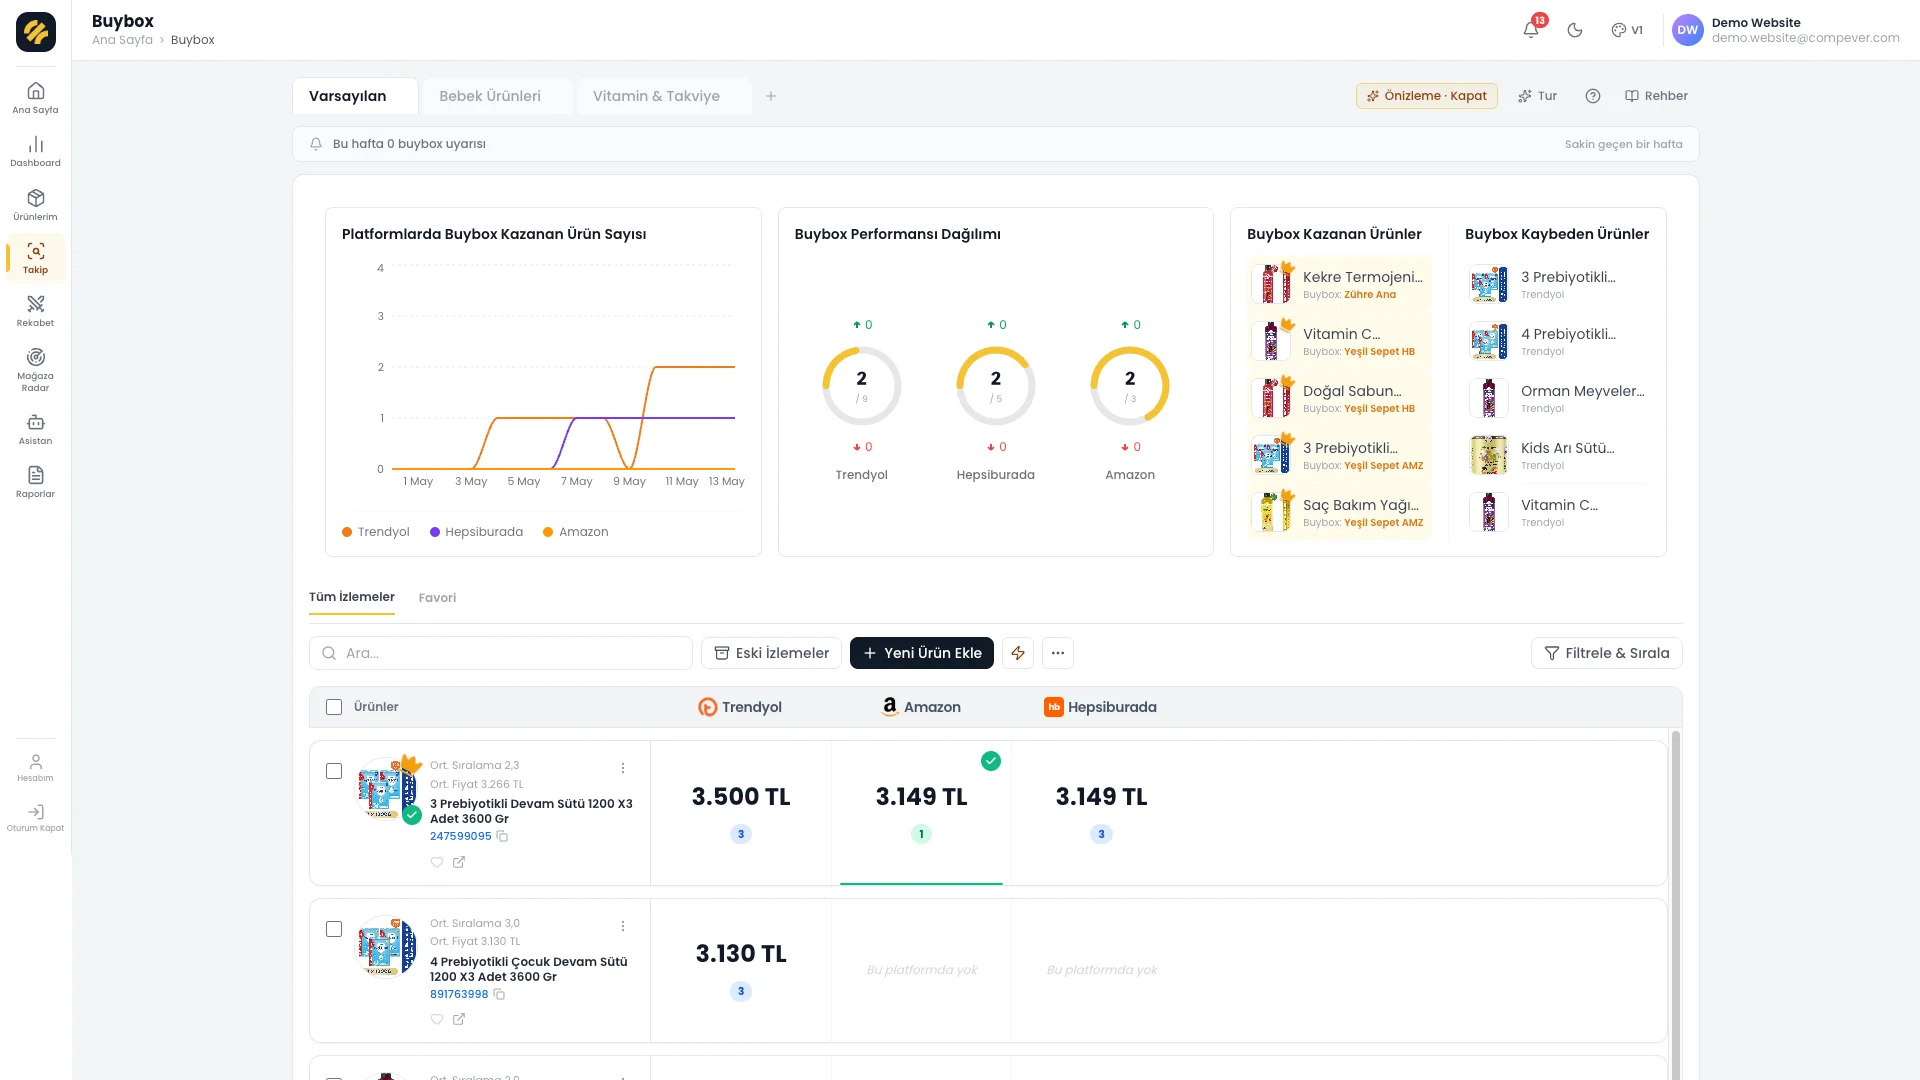This screenshot has width=1920, height=1080.
Task: Open Filtrele & Sırala options
Action: [x=1606, y=653]
